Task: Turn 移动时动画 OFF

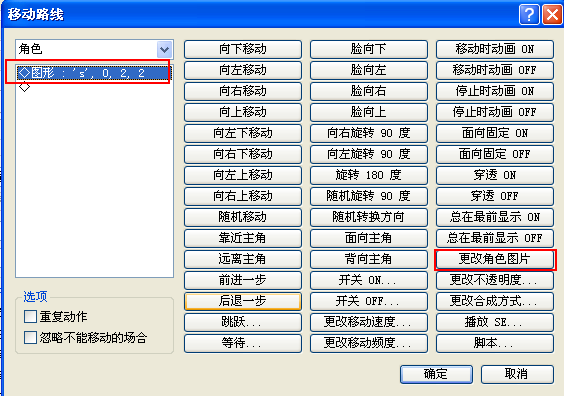Action: 495,70
